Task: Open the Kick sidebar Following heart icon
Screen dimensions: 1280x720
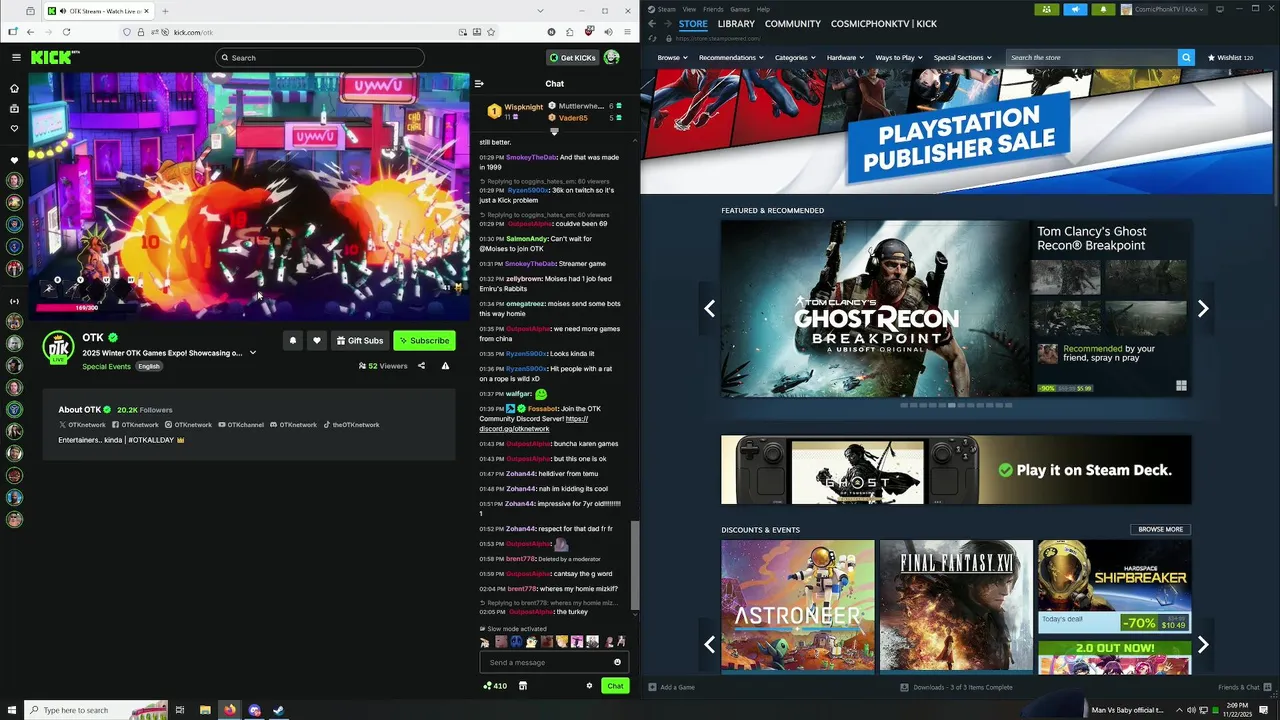Action: coord(14,128)
